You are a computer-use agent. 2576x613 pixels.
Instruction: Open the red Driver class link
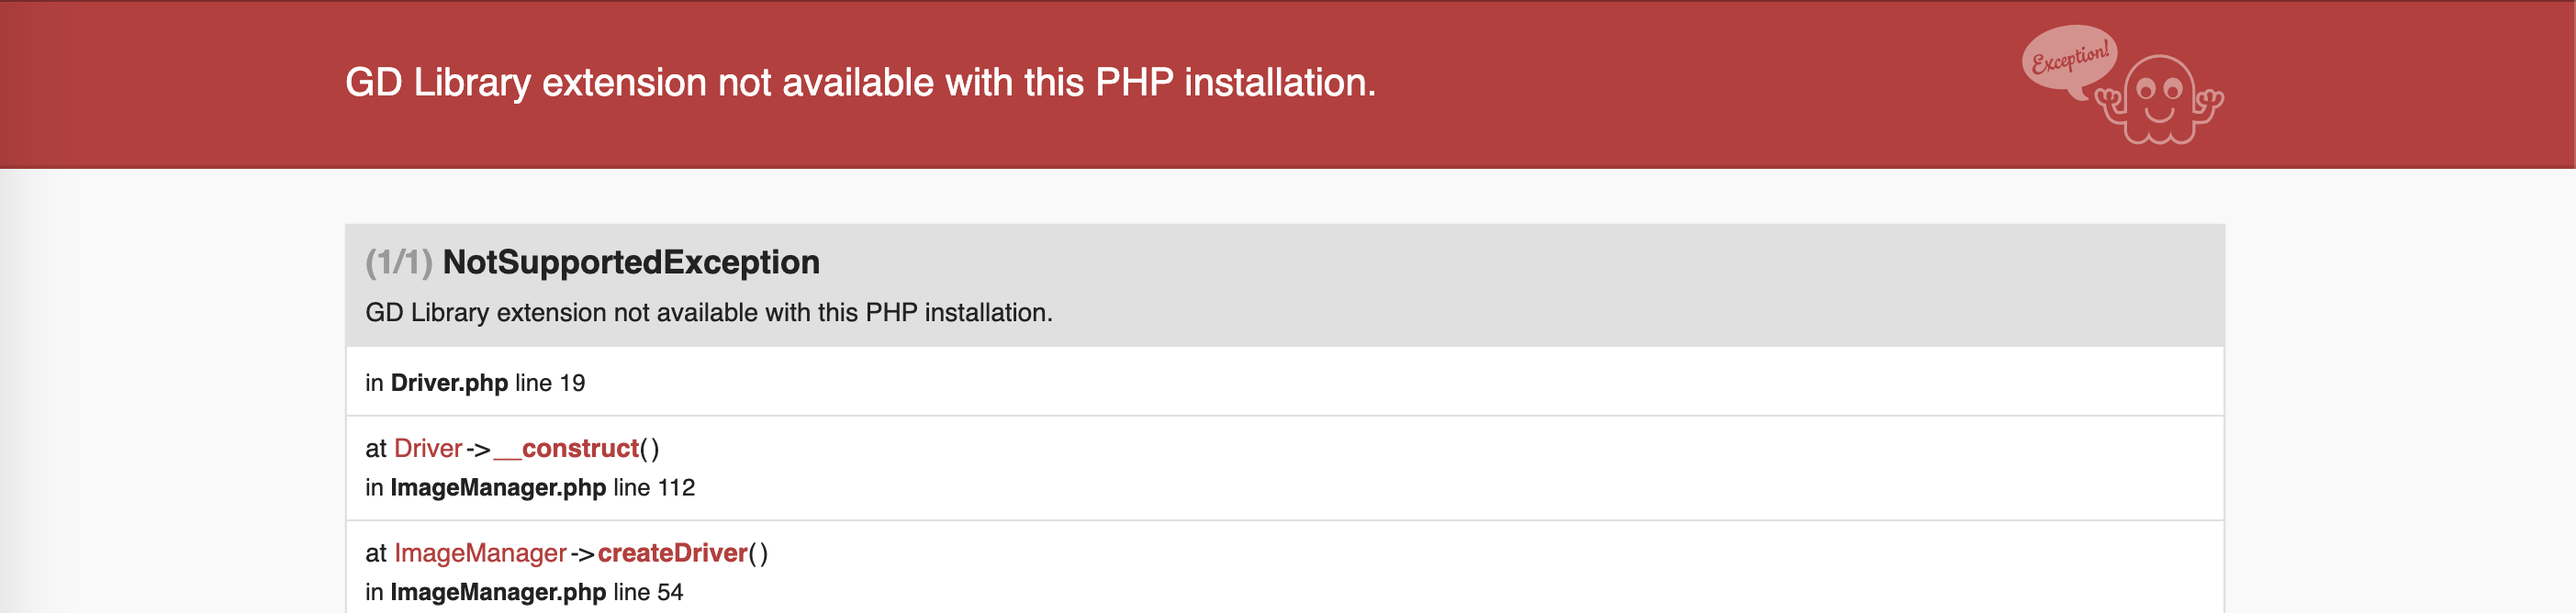428,448
